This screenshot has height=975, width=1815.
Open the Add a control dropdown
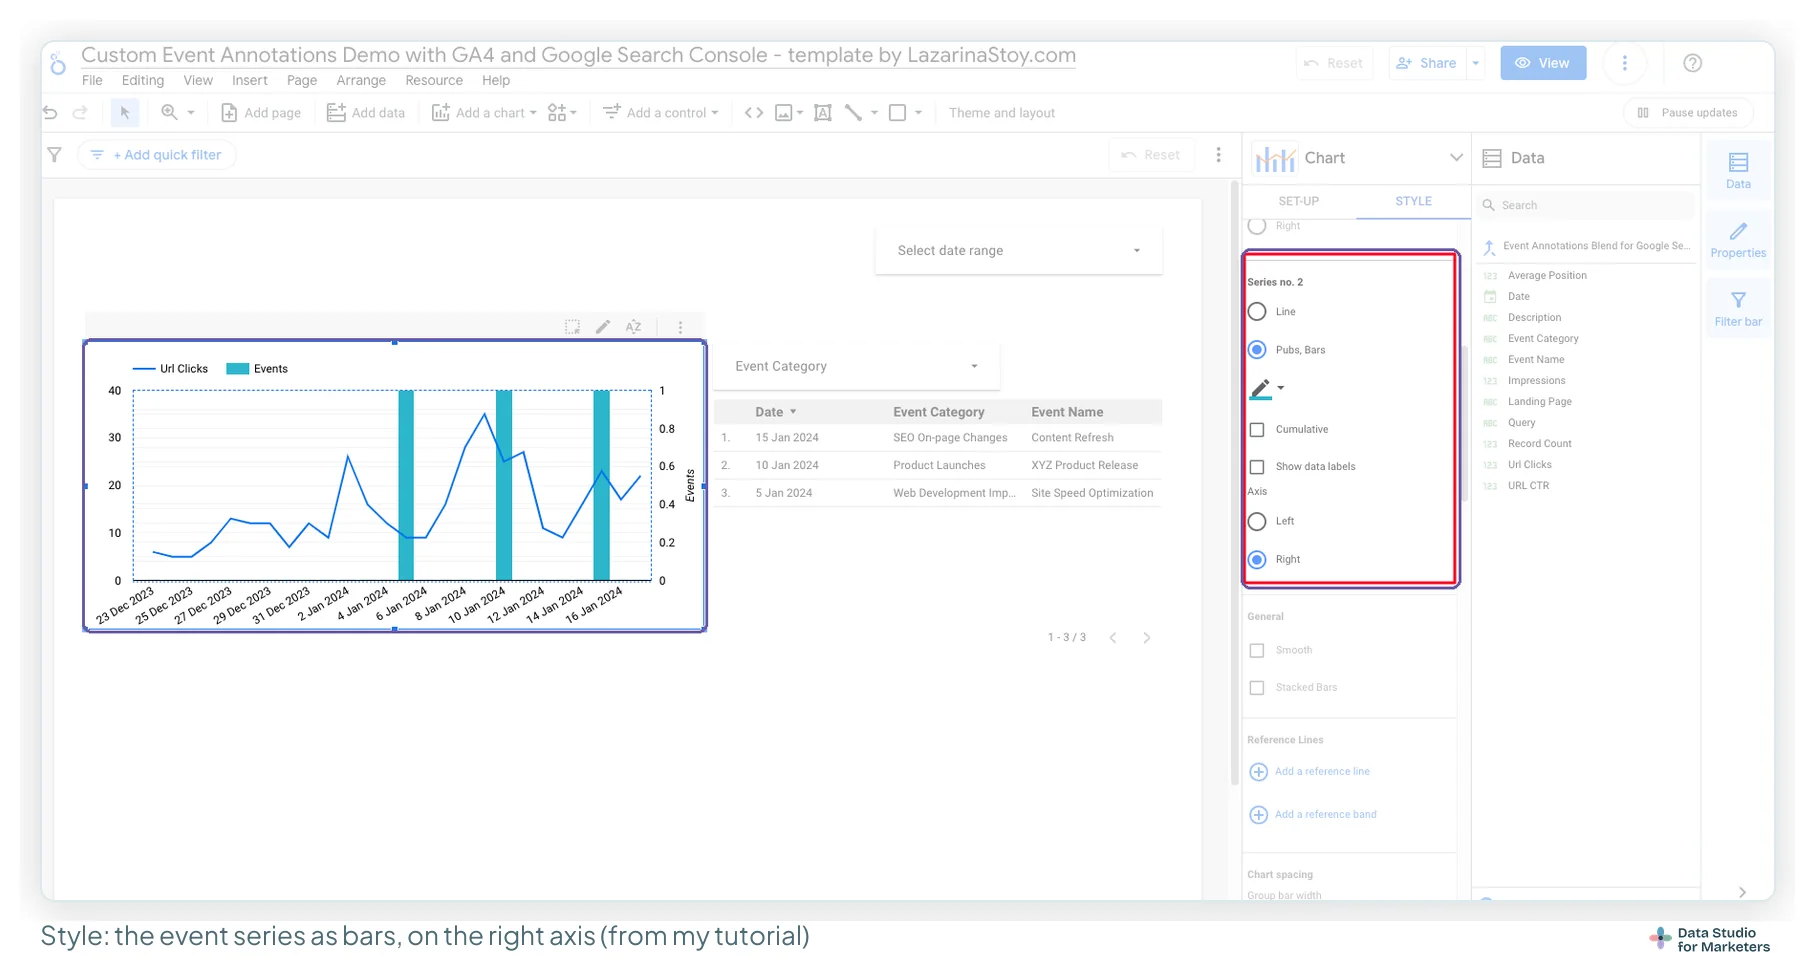pos(661,113)
